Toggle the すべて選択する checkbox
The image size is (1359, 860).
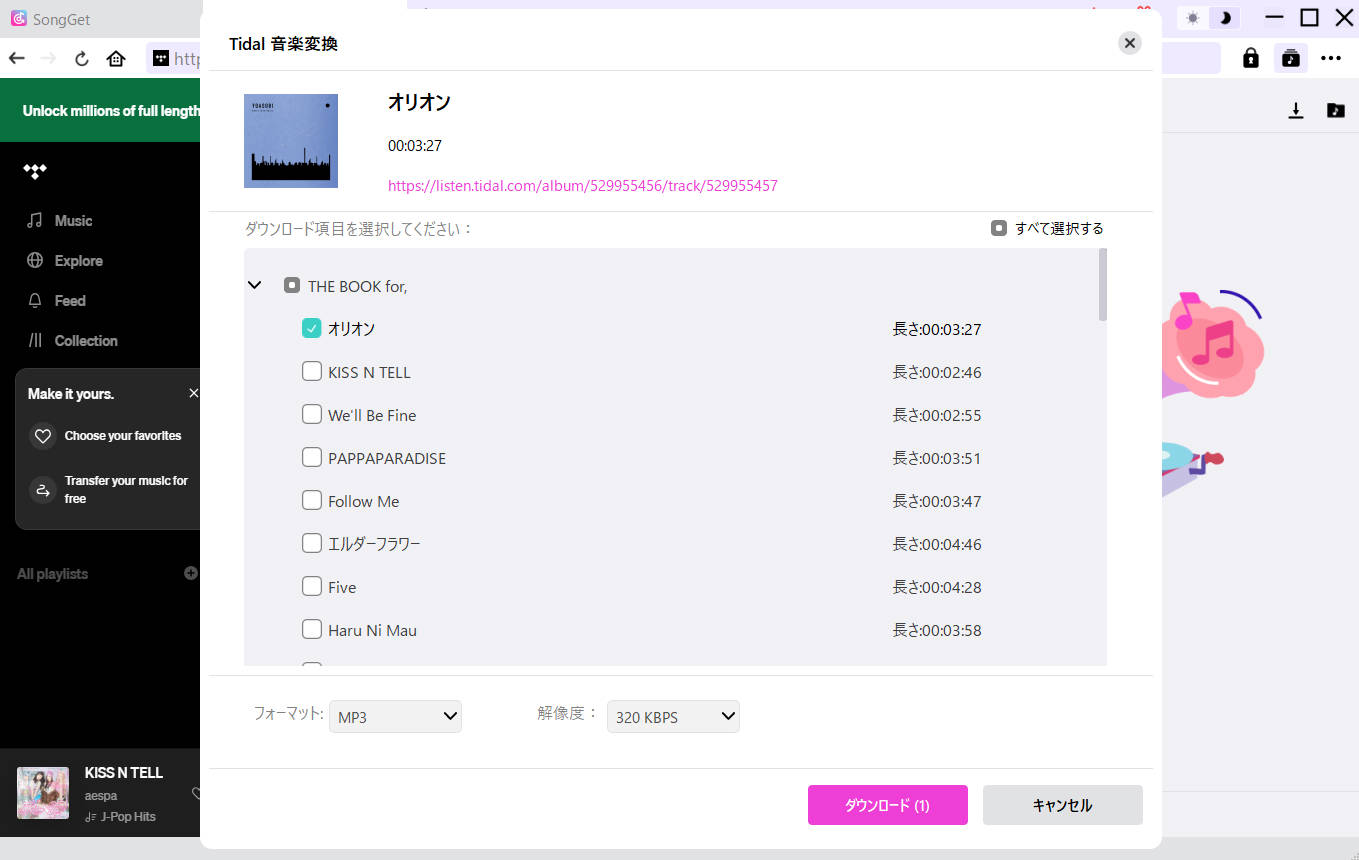[998, 228]
